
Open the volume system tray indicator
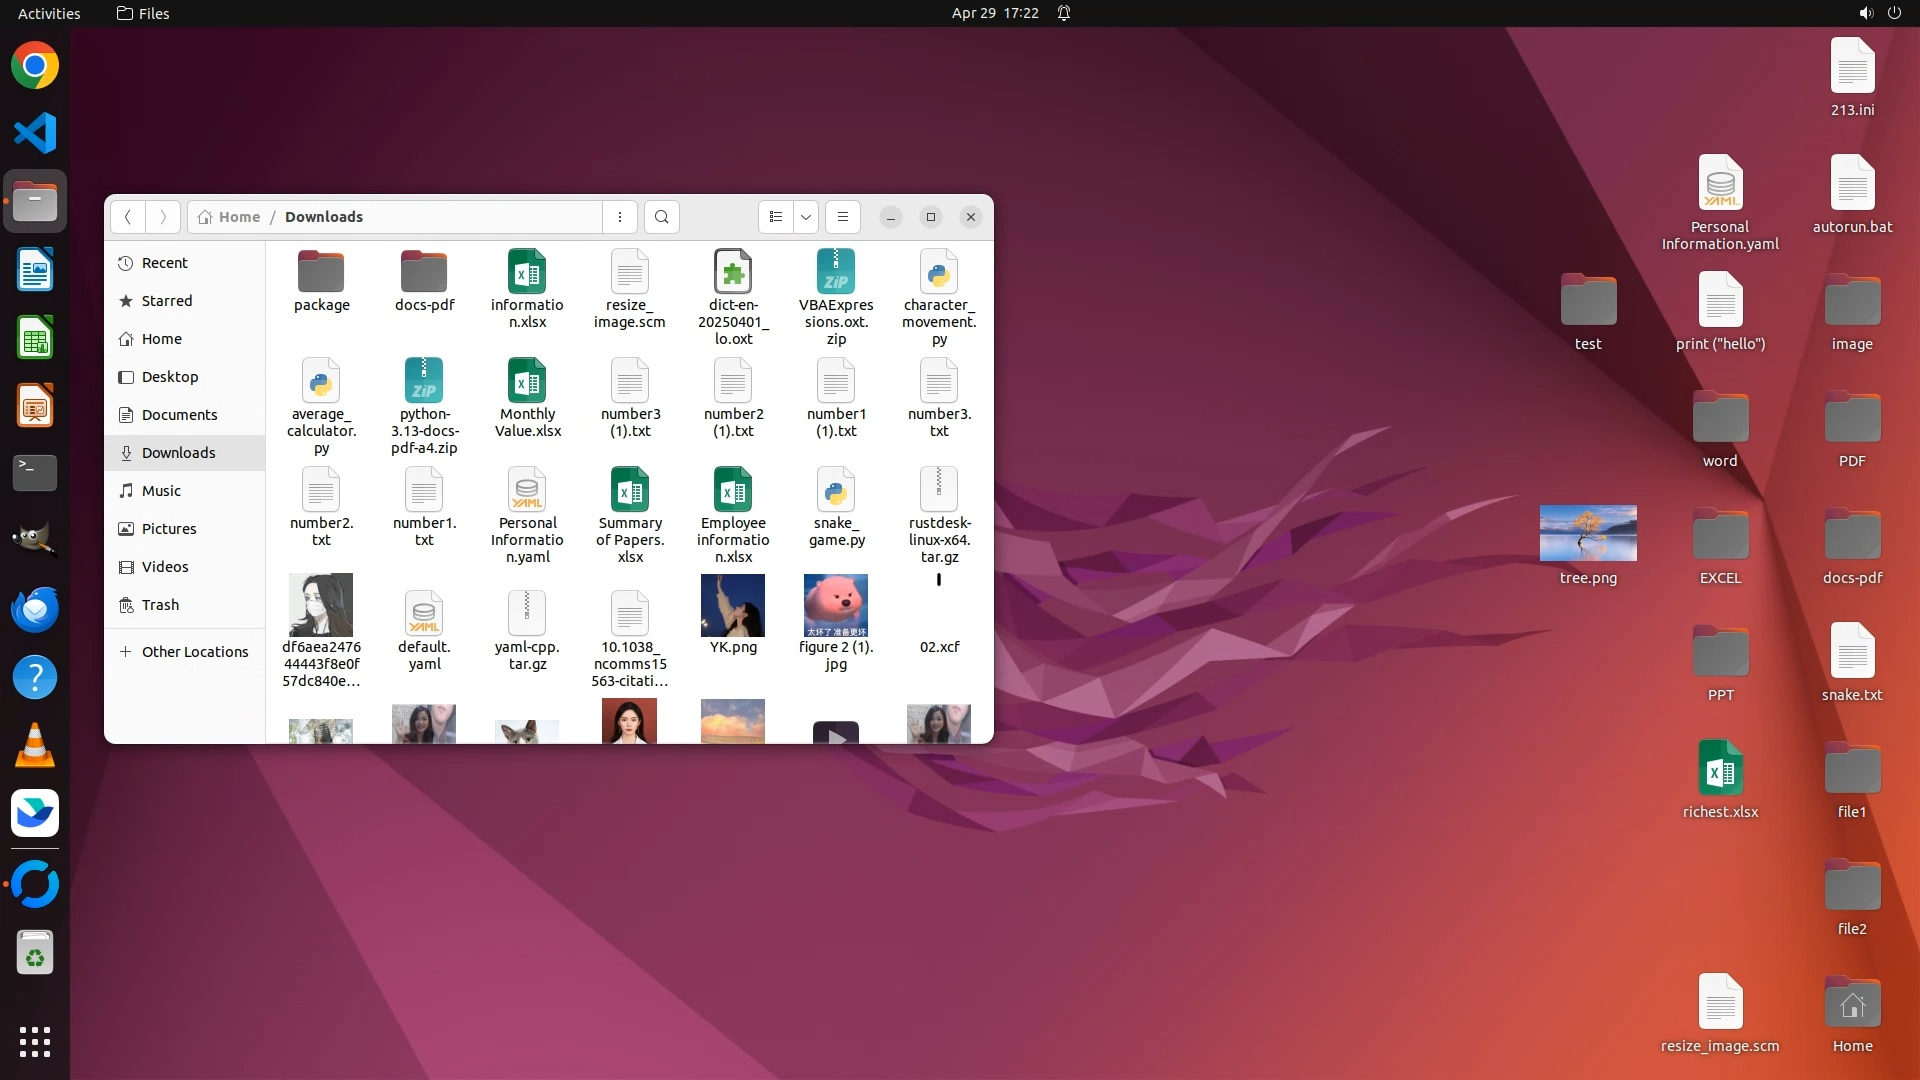[1865, 13]
